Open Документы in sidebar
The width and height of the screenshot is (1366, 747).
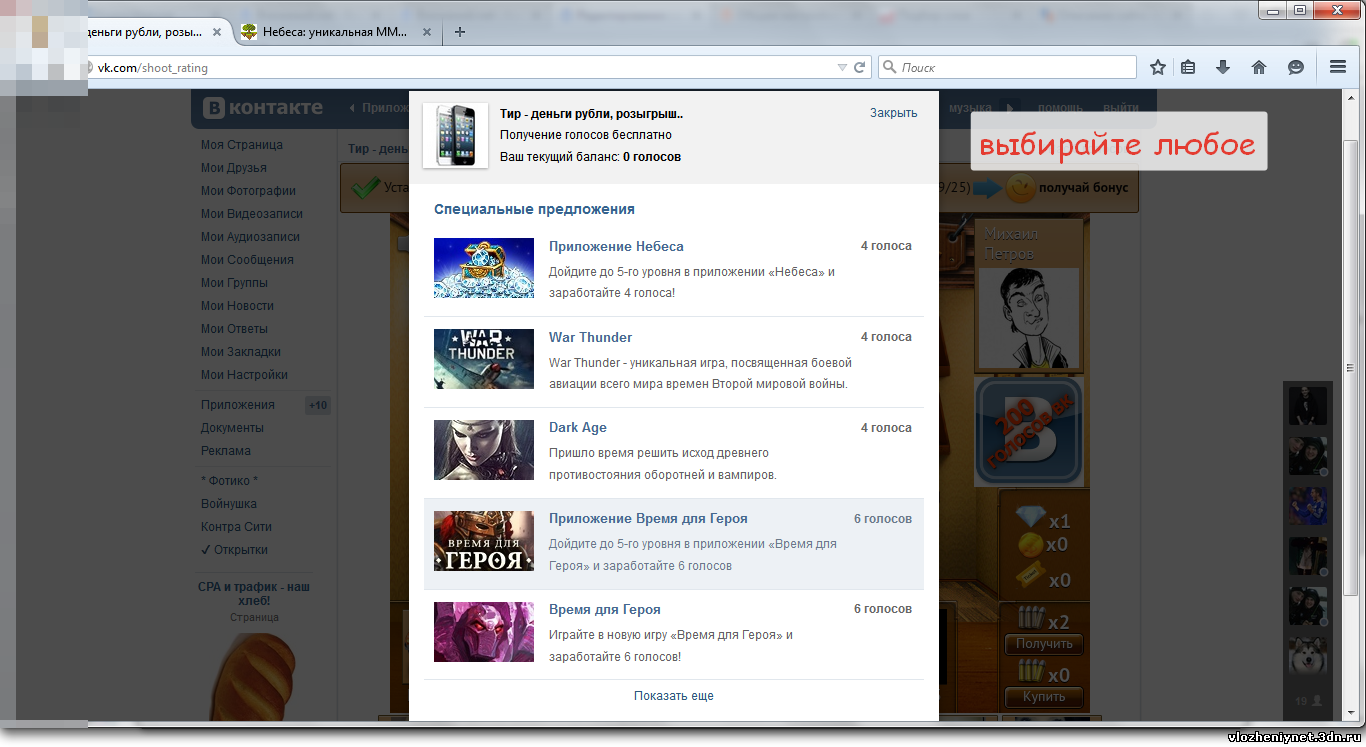[x=232, y=428]
